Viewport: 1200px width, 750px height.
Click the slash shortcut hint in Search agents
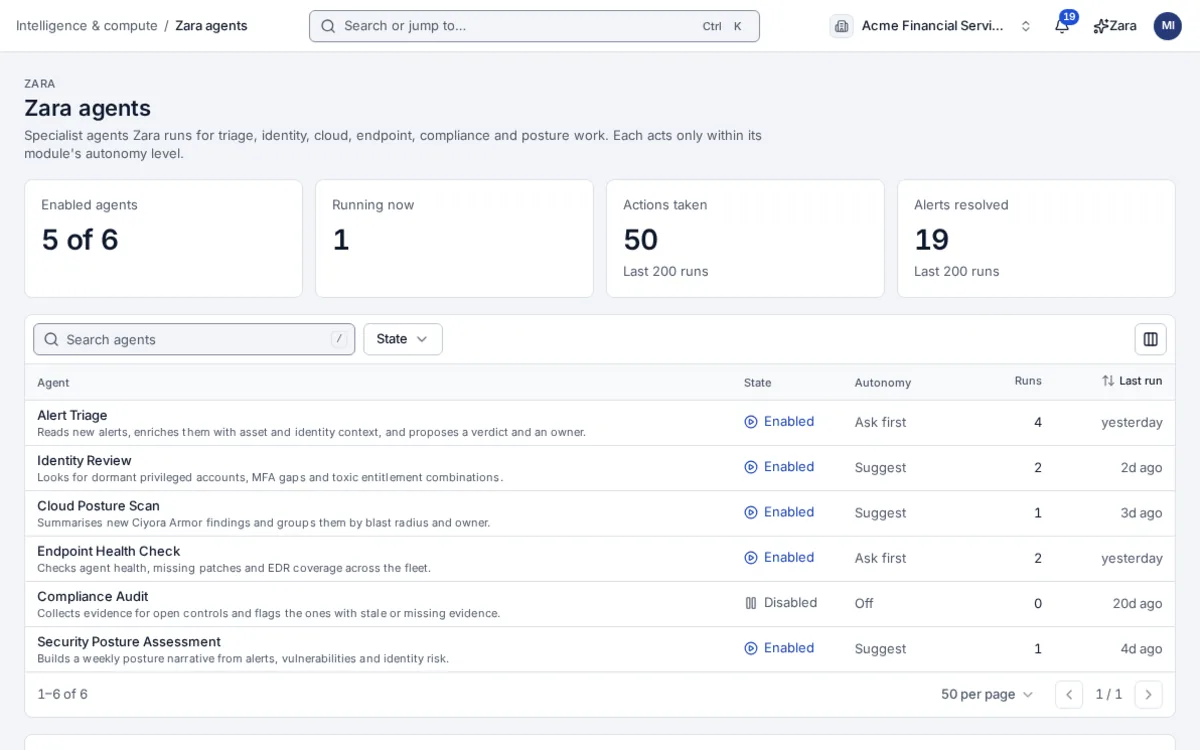point(339,339)
